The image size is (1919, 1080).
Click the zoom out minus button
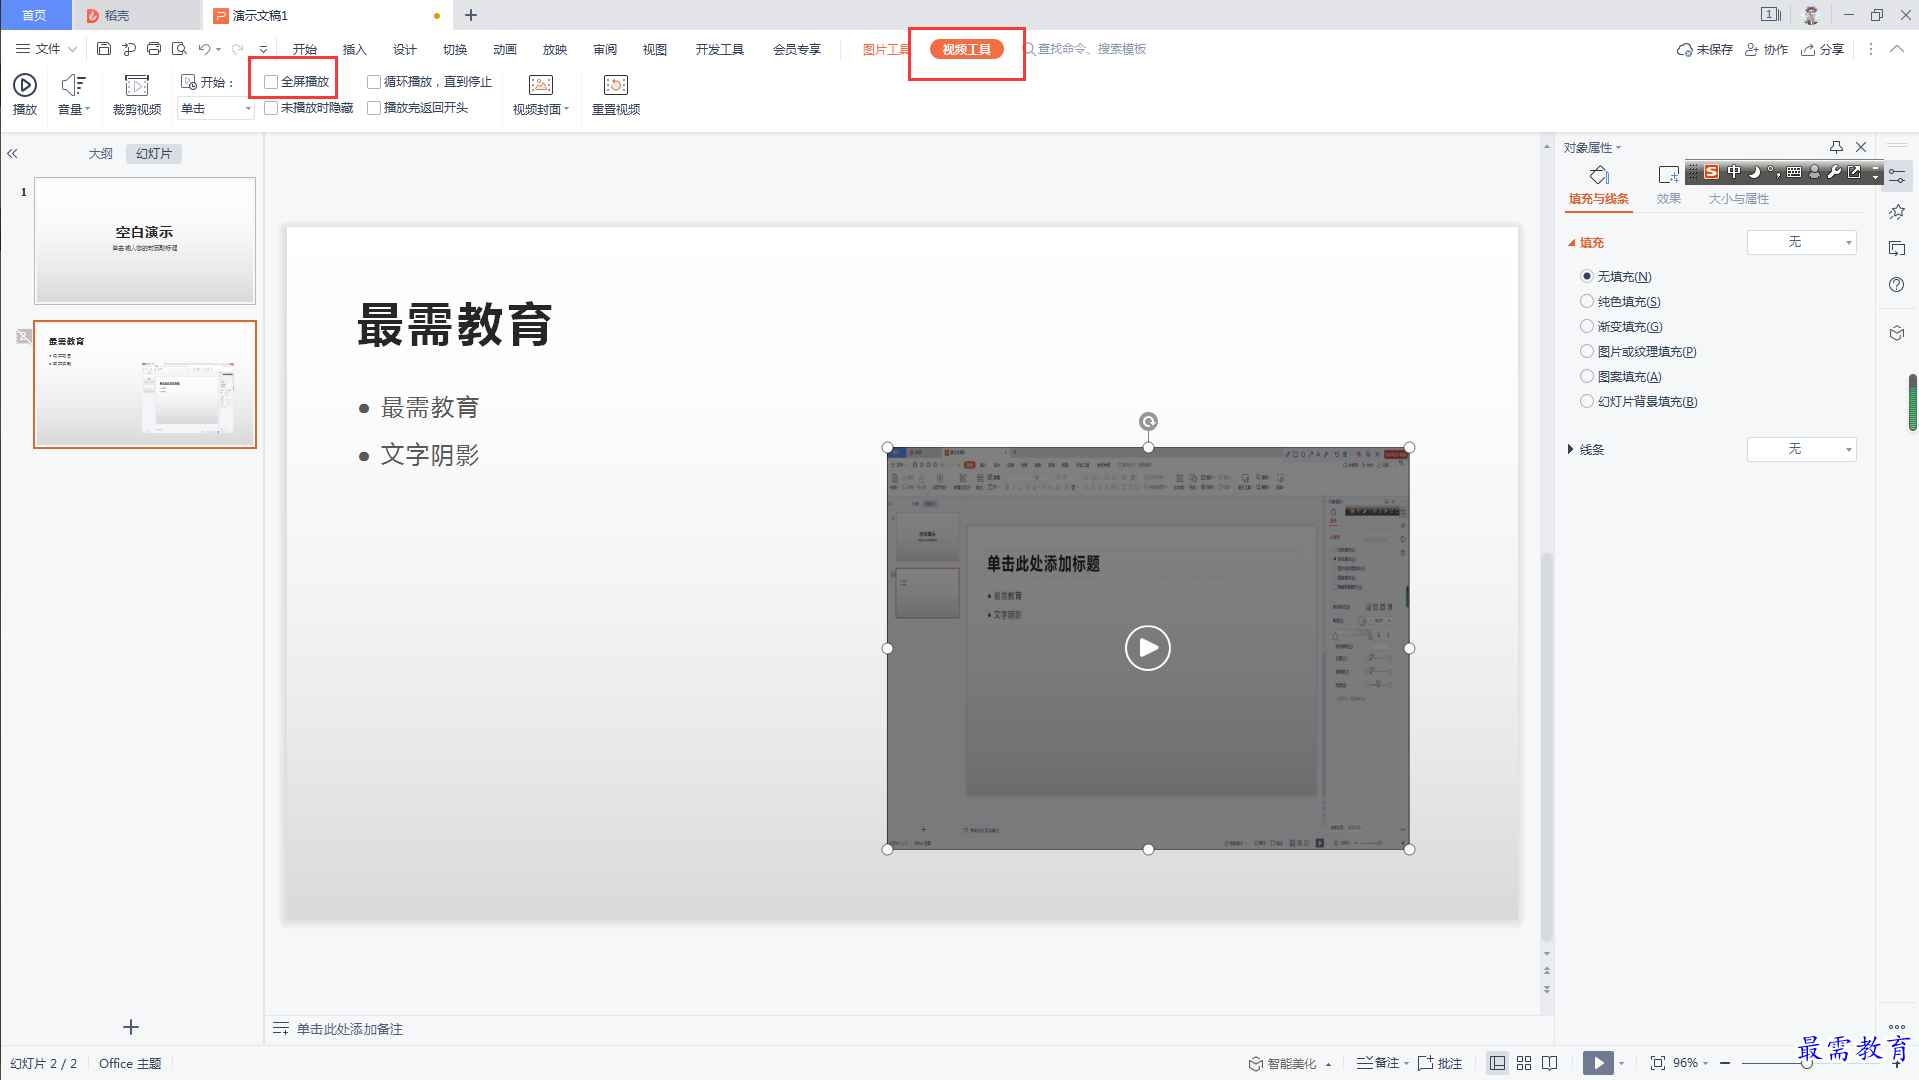(1725, 1063)
